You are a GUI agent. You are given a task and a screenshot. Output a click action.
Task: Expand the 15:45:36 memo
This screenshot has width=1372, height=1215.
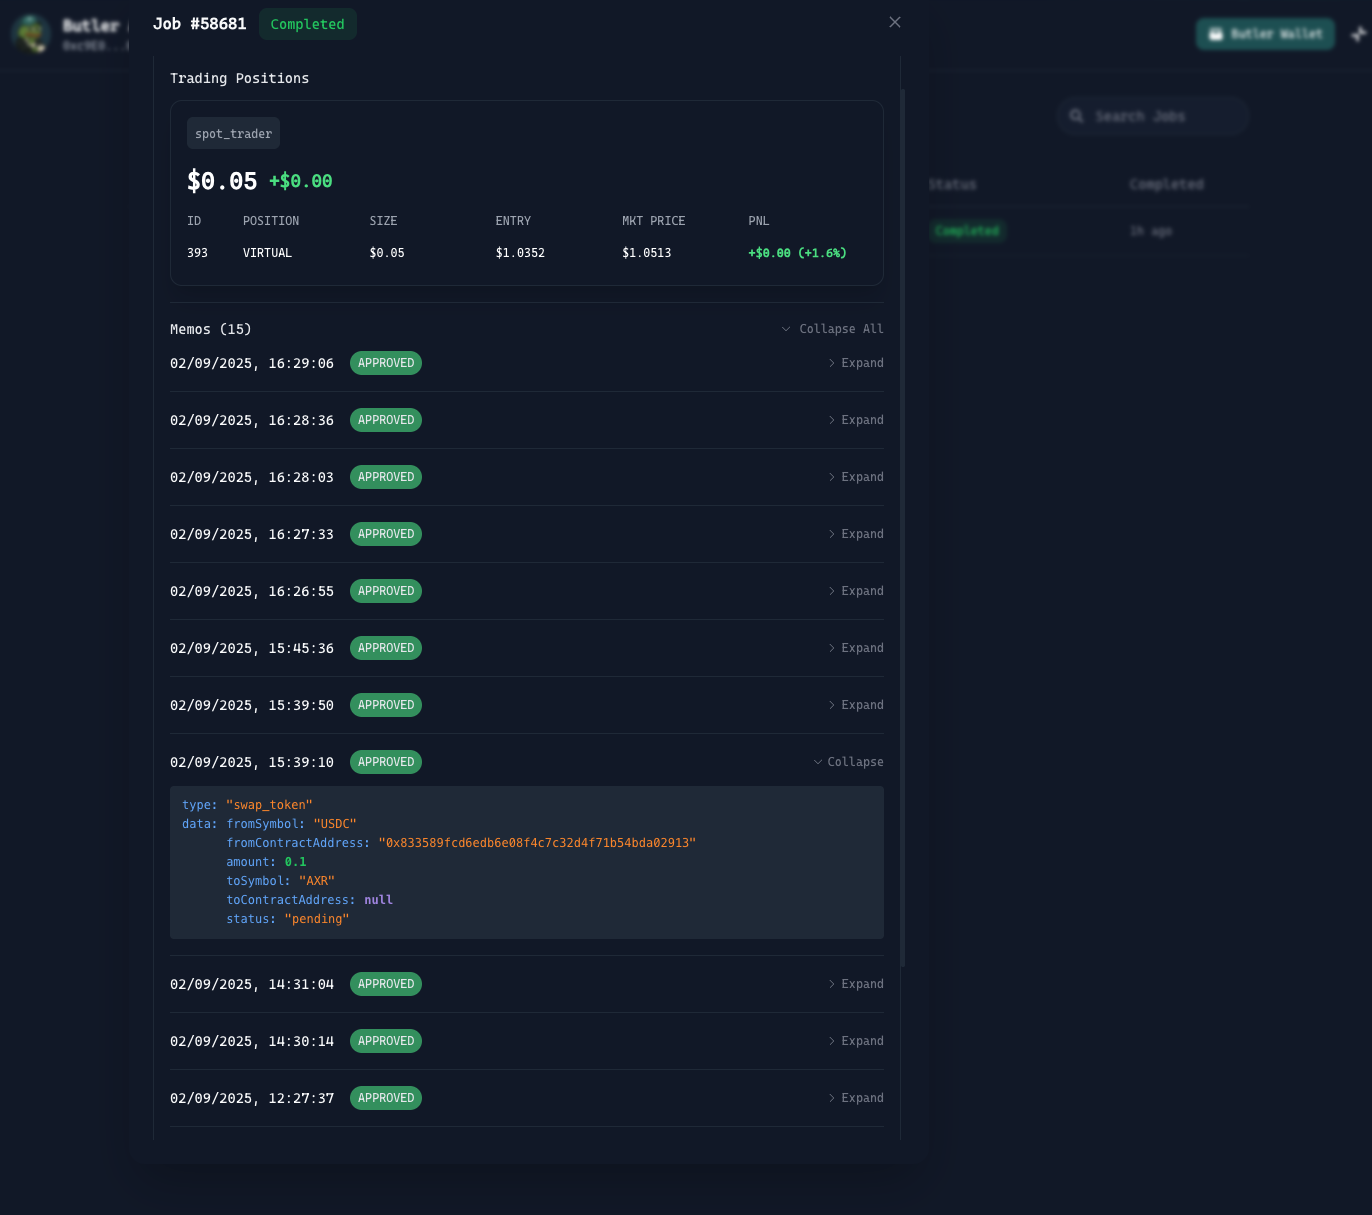point(856,648)
